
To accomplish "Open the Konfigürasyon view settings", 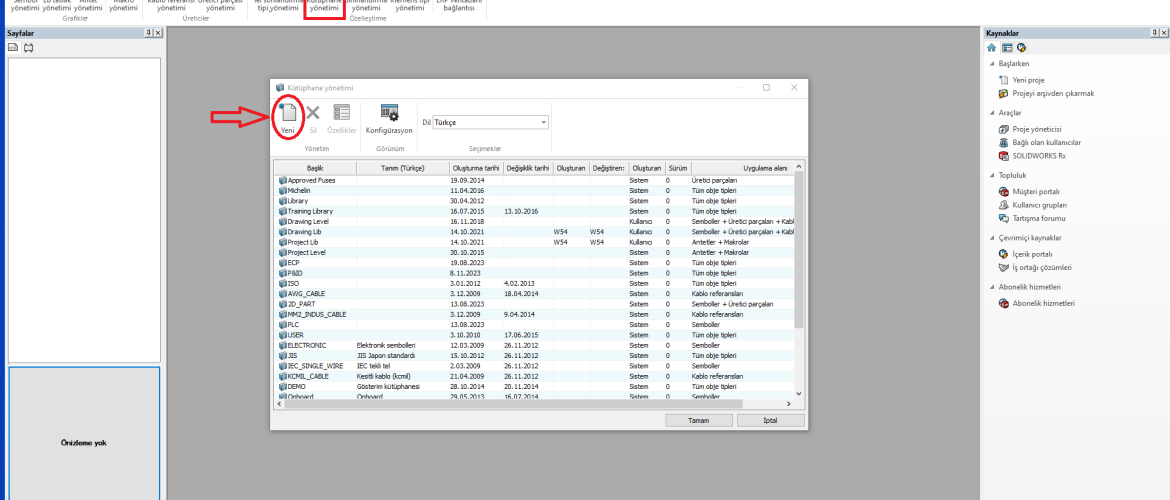I will [x=389, y=117].
